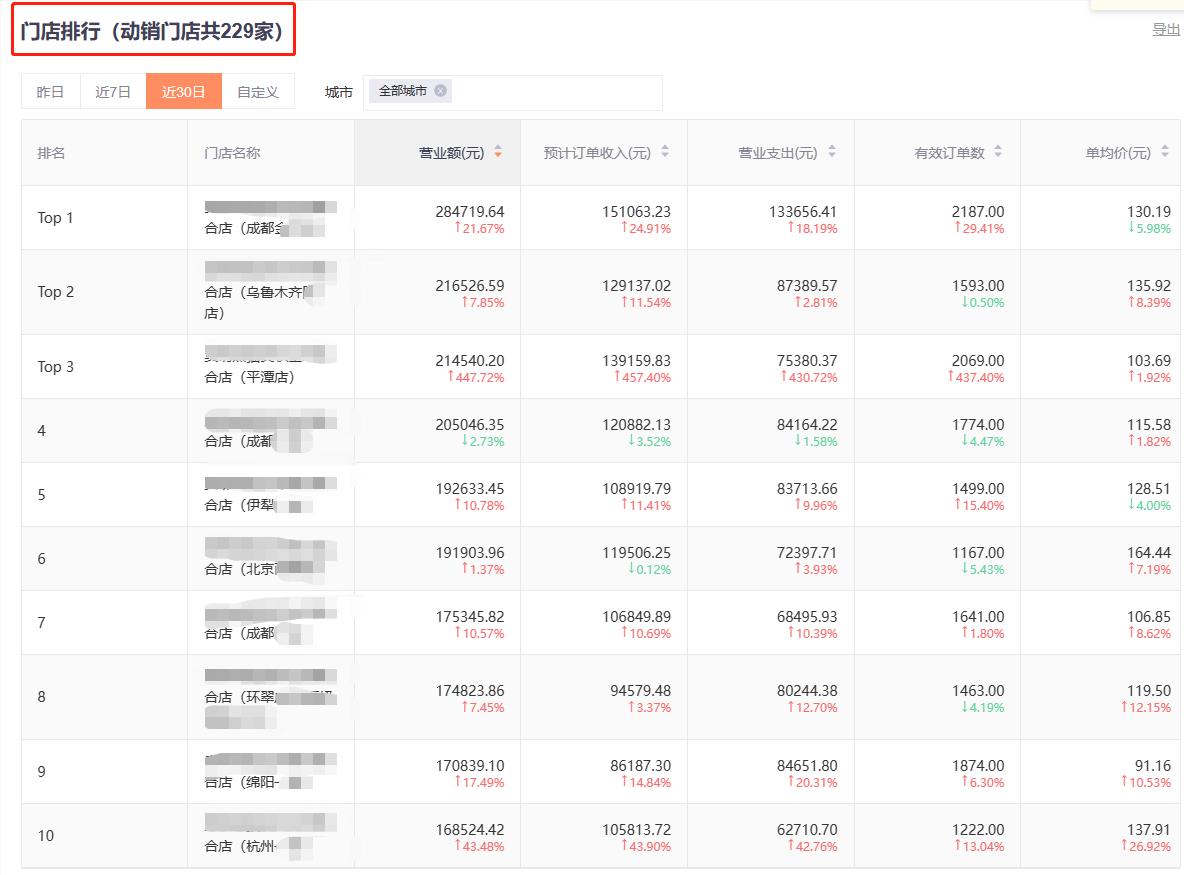Click the 门店名称 column header

[x=232, y=153]
